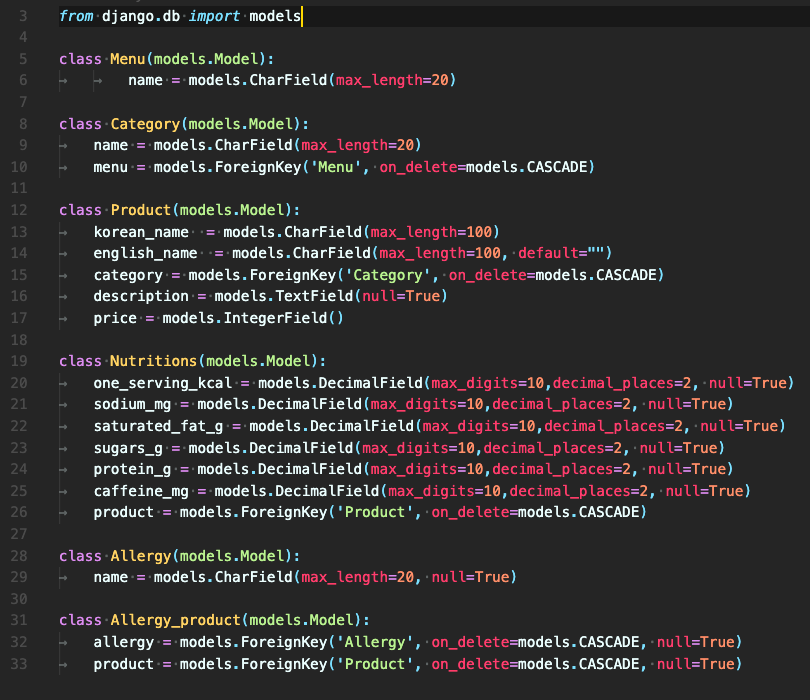Image resolution: width=810 pixels, height=700 pixels.
Task: Click the english_name field name
Action: click(x=145, y=253)
